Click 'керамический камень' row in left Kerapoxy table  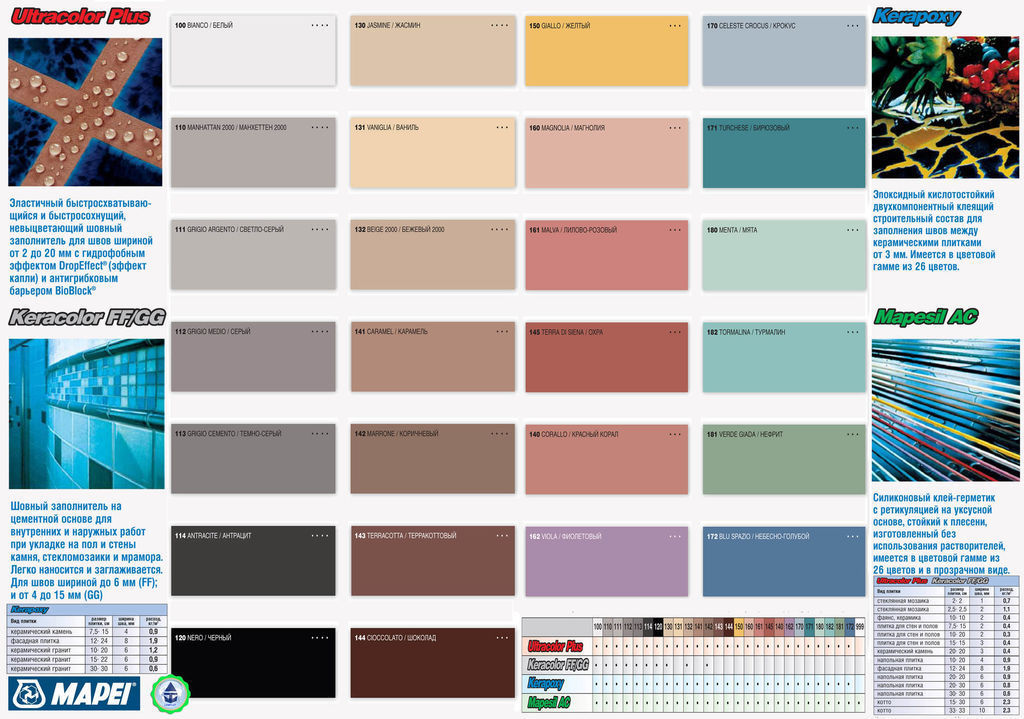[86, 631]
